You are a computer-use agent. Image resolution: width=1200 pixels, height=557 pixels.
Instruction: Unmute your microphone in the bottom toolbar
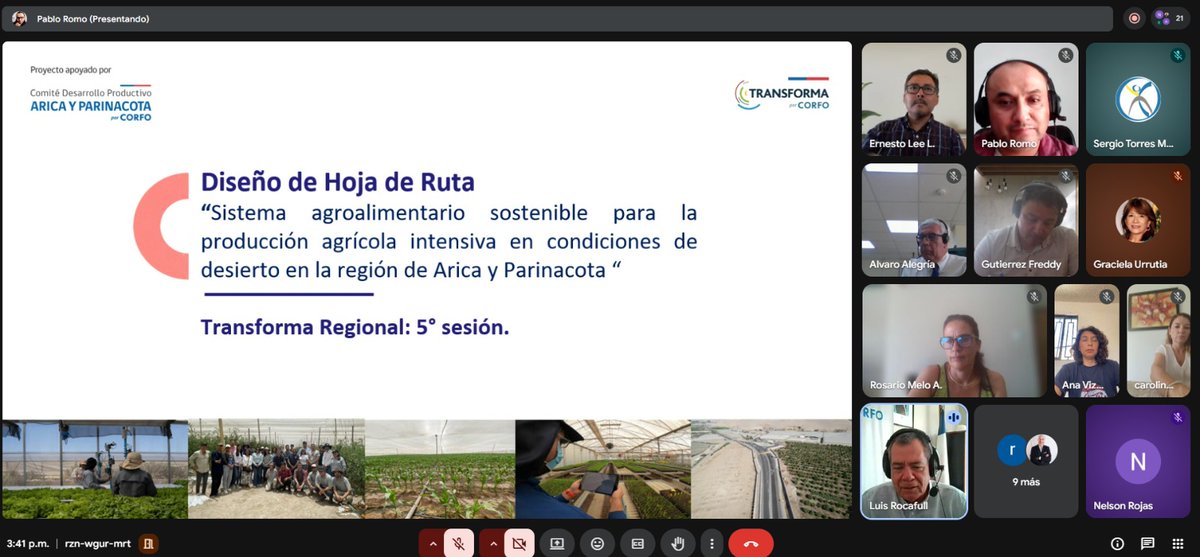(x=458, y=543)
